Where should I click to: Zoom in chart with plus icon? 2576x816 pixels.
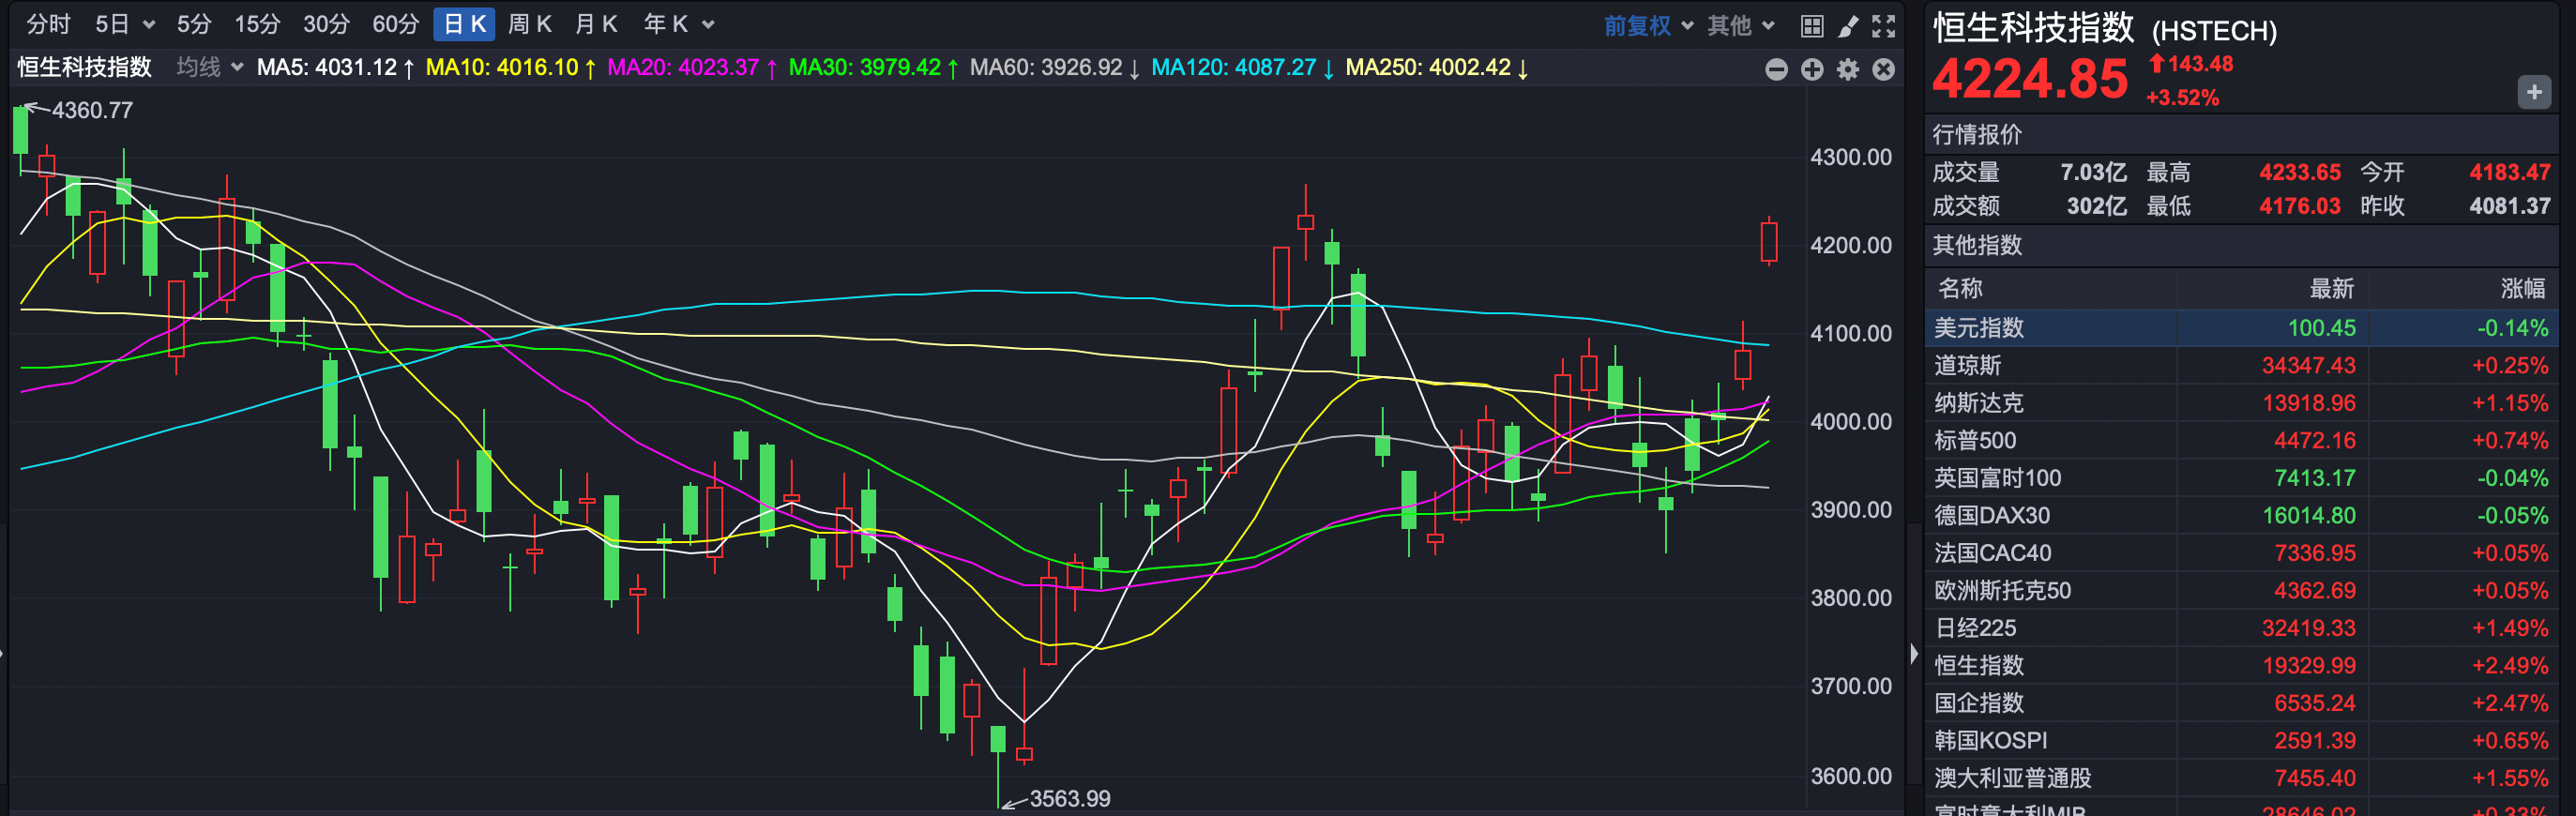click(1812, 69)
